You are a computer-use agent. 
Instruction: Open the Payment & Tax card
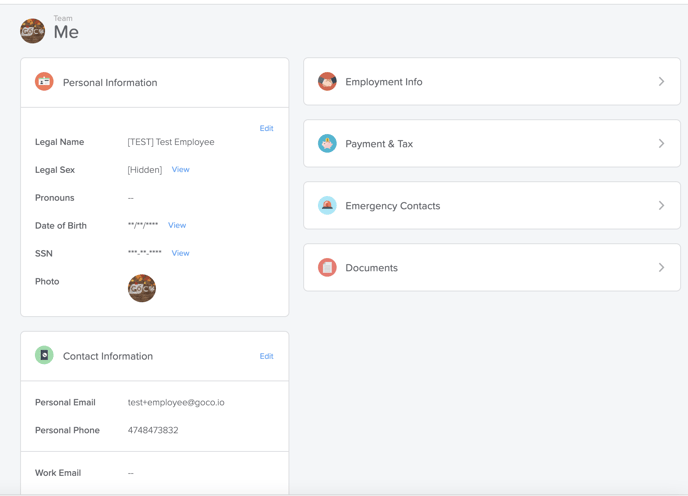pos(492,144)
